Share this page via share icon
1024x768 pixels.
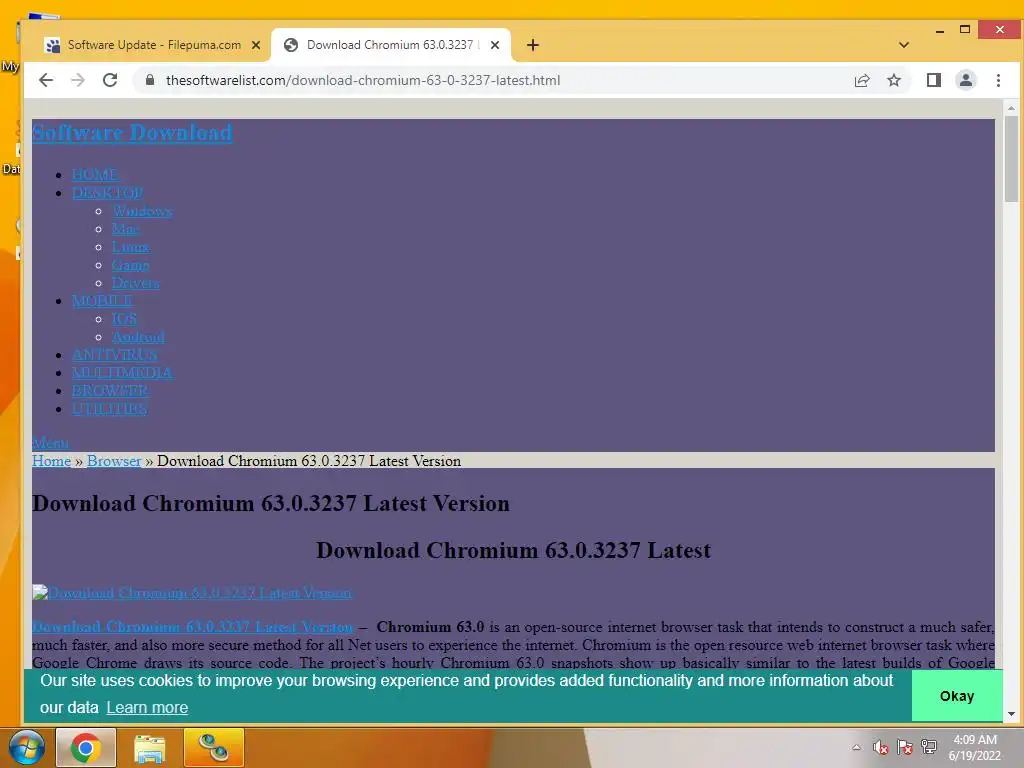click(x=861, y=80)
